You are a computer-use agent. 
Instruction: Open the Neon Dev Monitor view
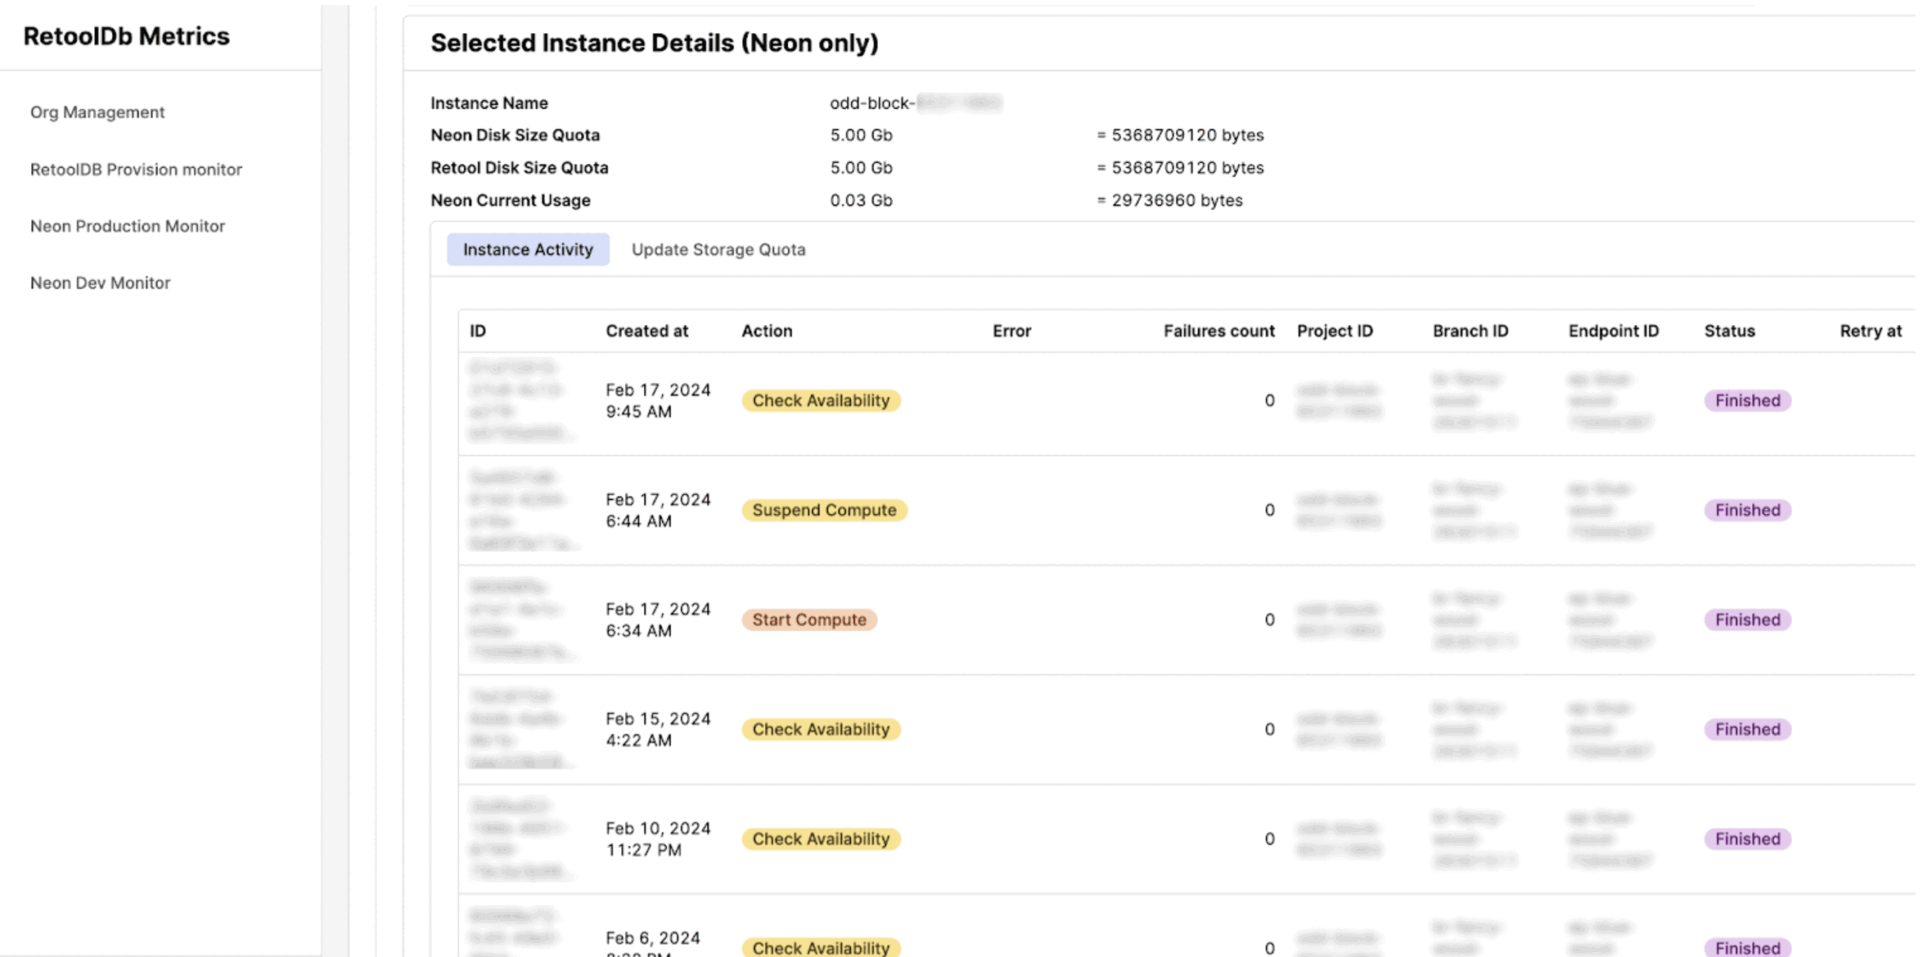click(x=100, y=282)
